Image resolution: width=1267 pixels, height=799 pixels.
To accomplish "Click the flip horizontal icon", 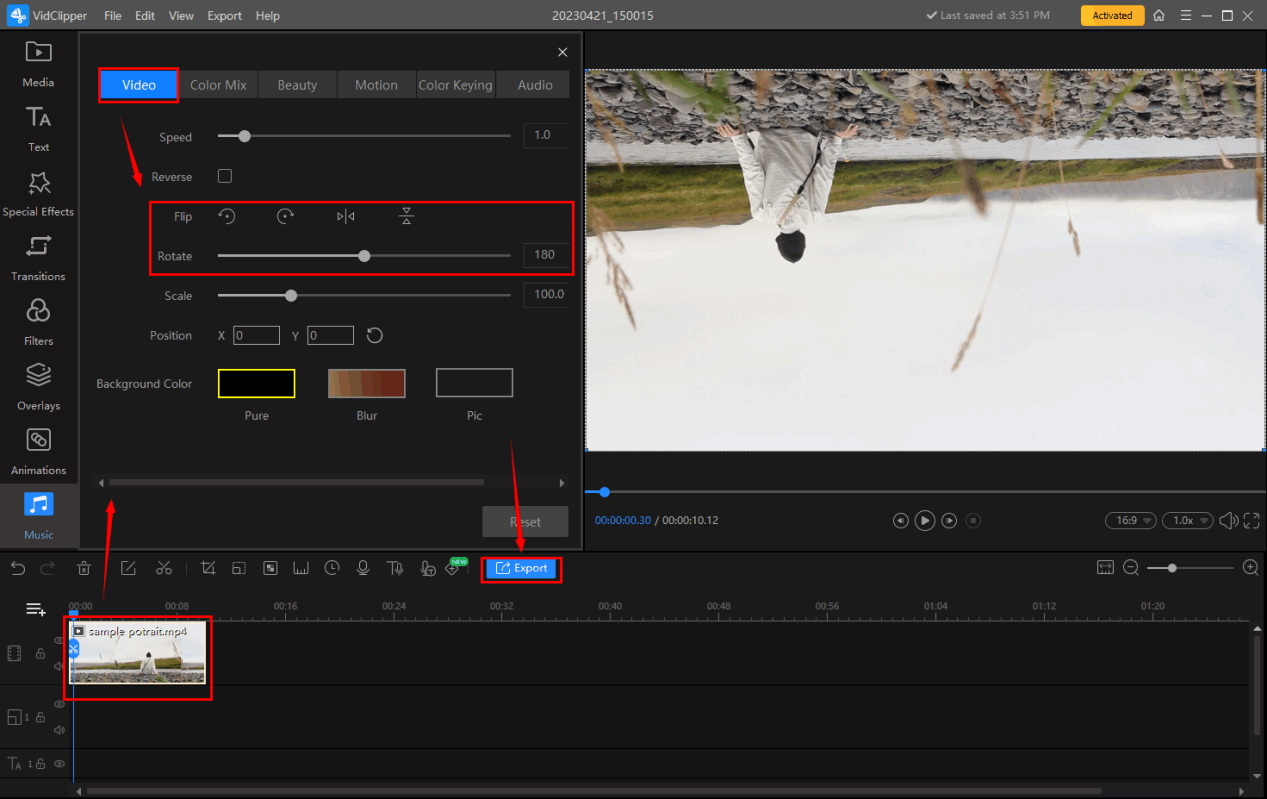I will pos(346,216).
